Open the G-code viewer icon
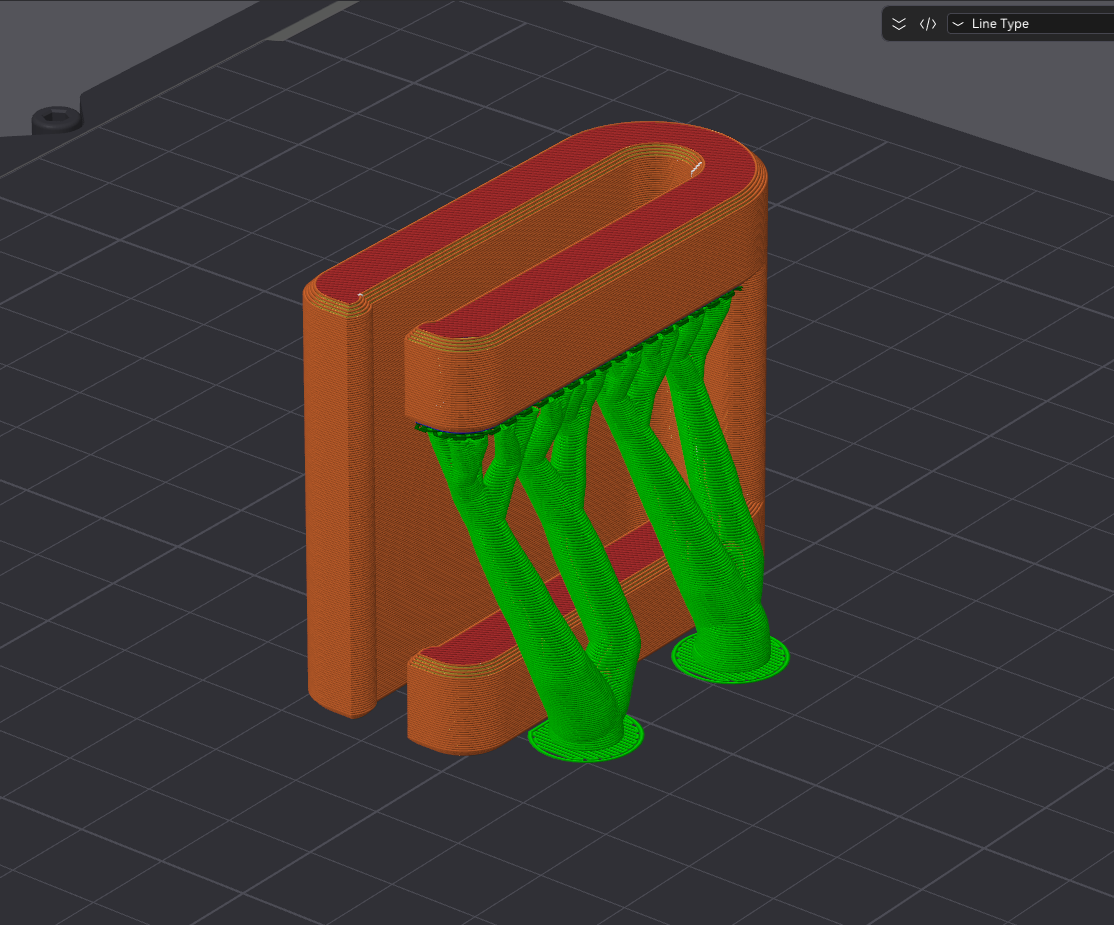This screenshot has width=1114, height=925. click(x=928, y=24)
